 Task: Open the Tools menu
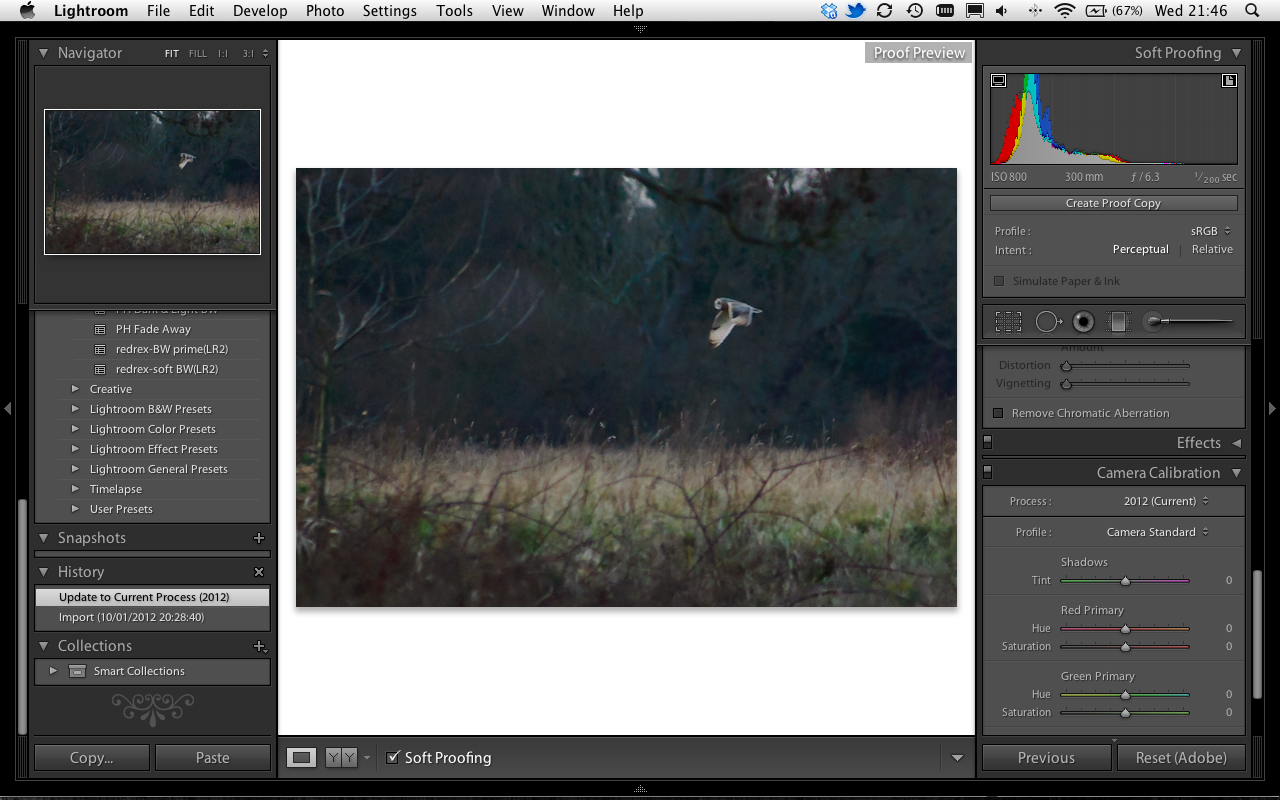[455, 11]
